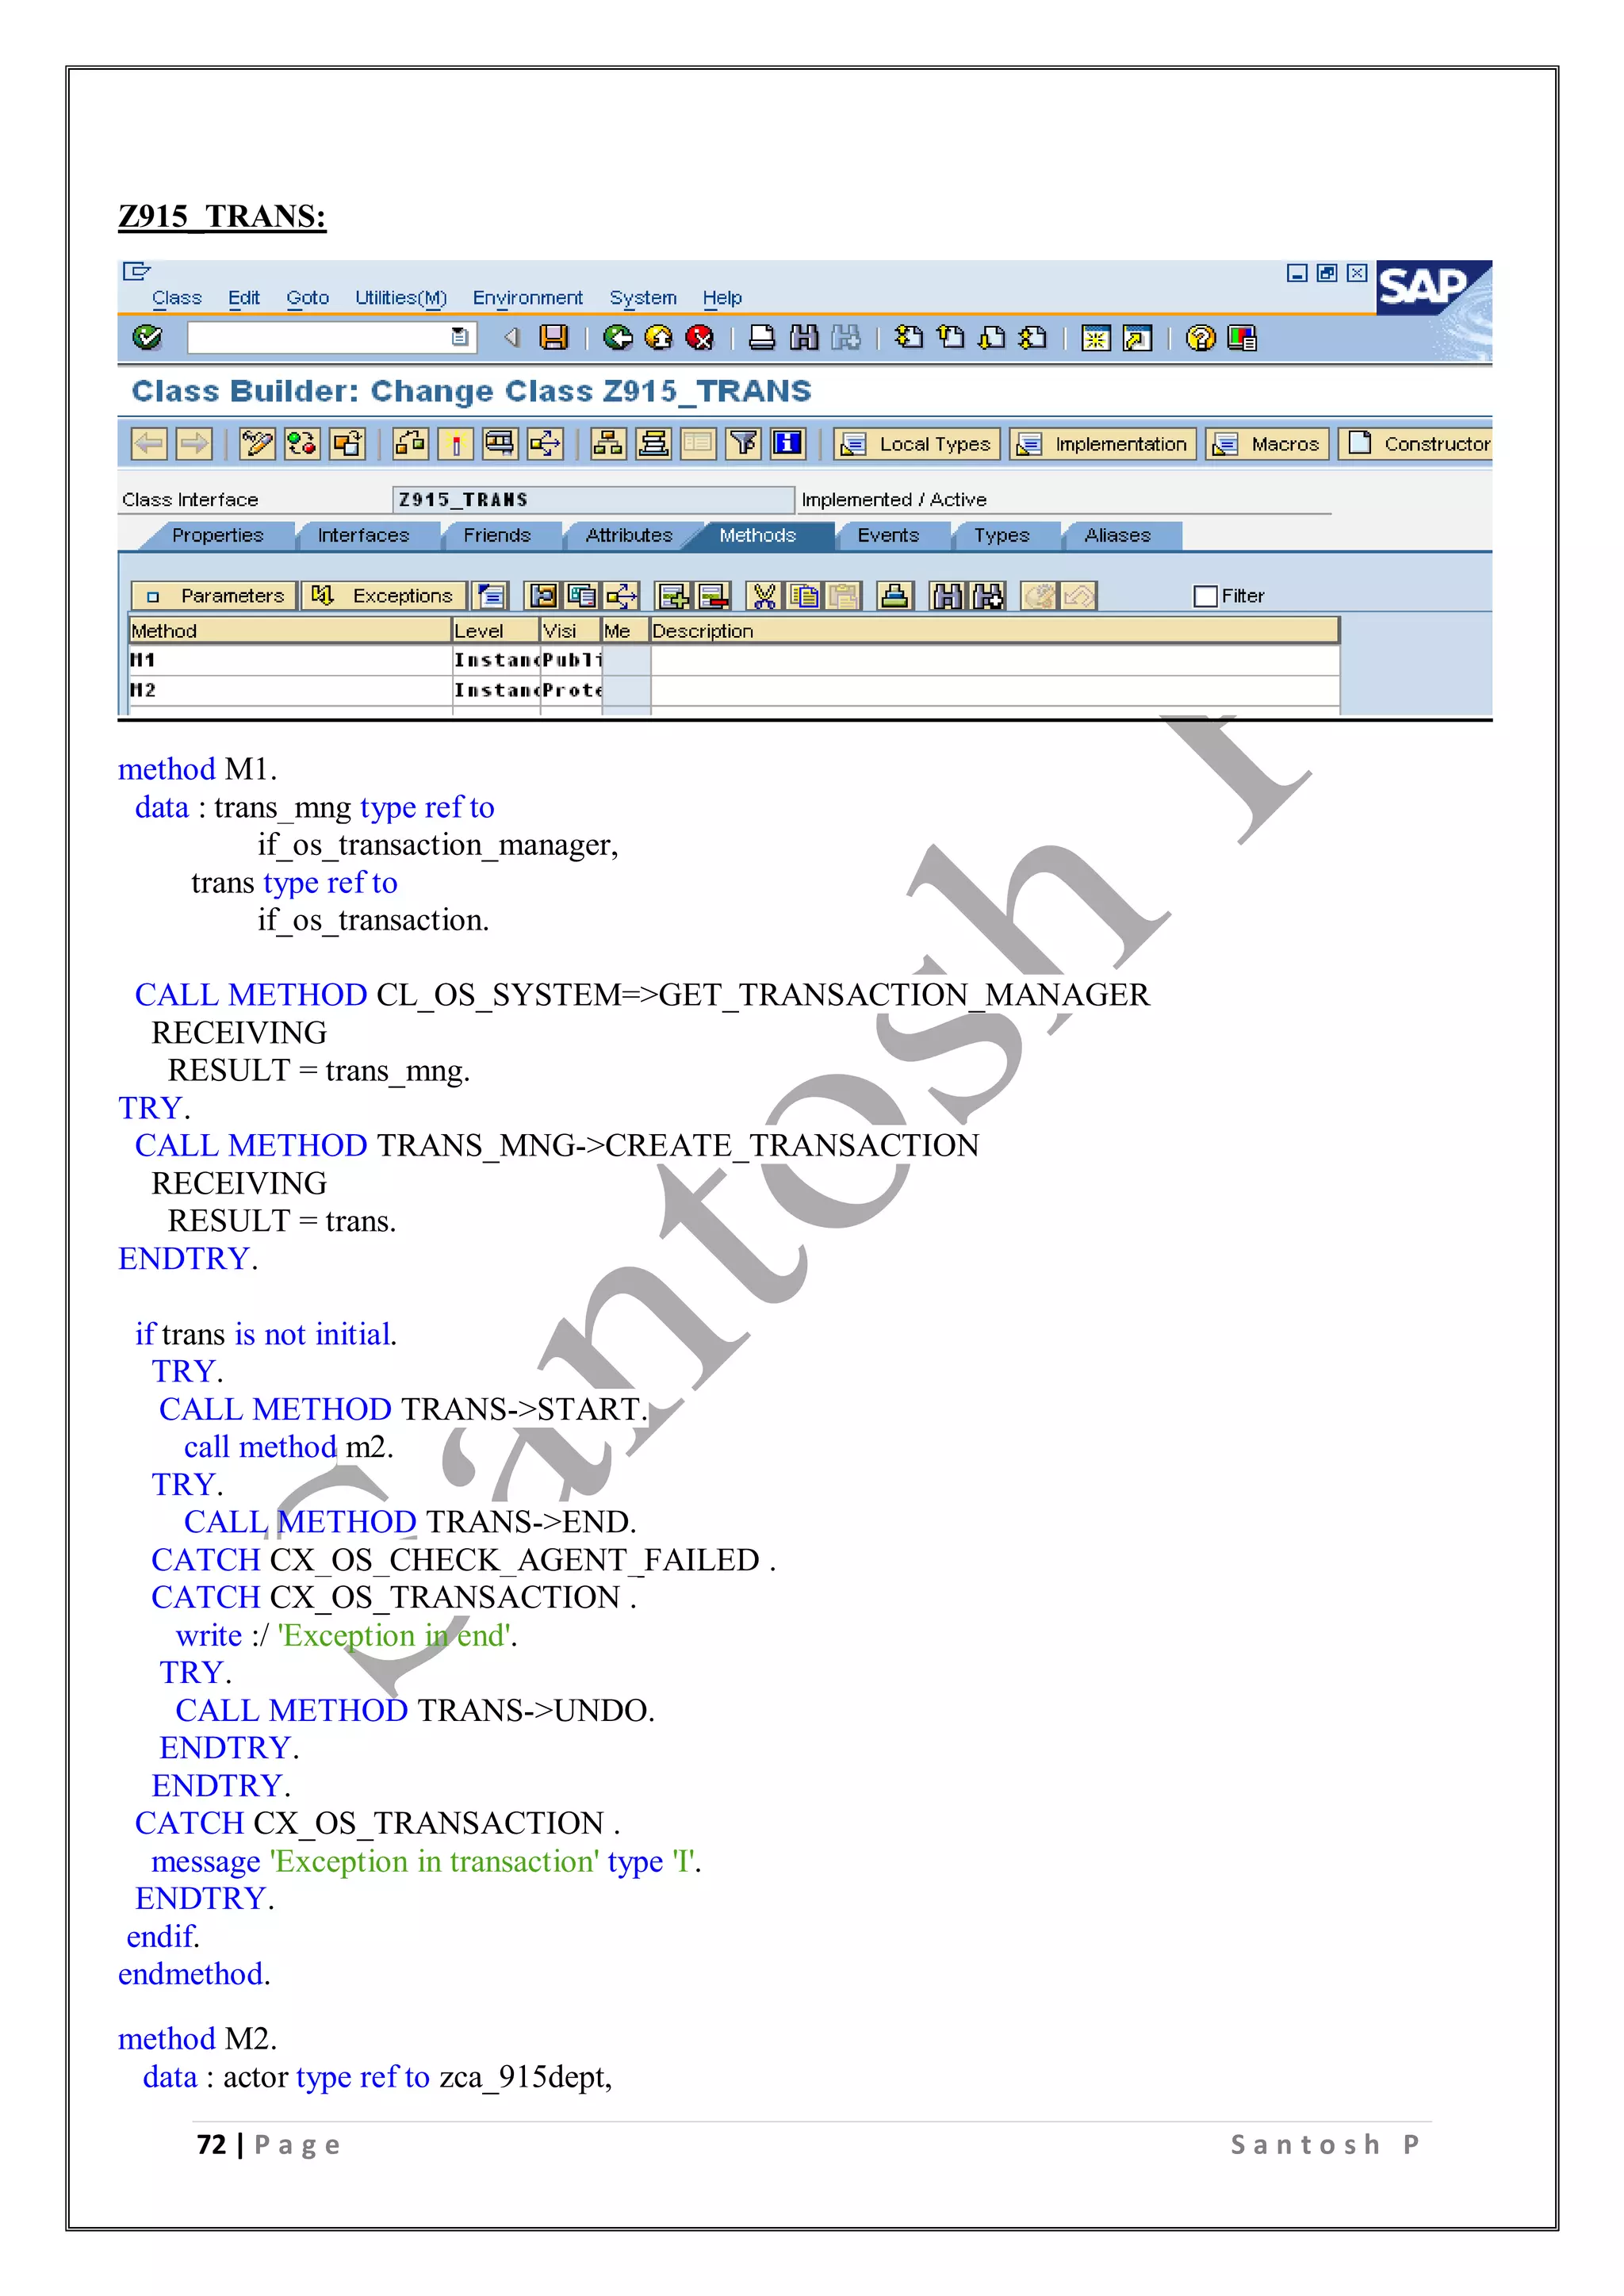
Task: Collapse the command field triangle
Action: [512, 337]
